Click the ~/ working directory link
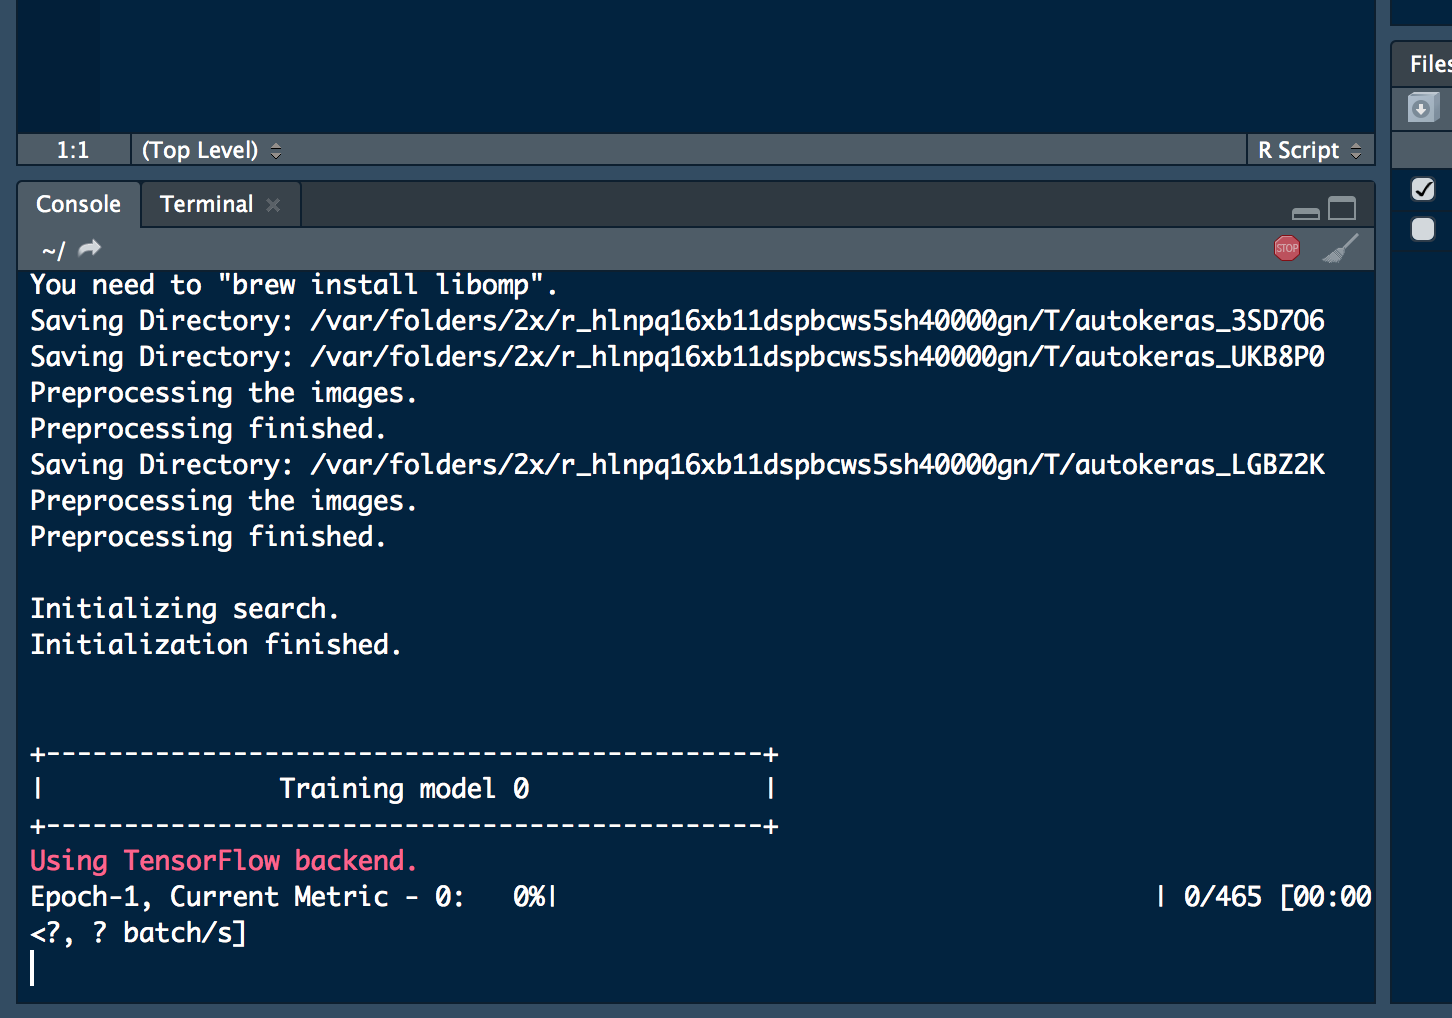This screenshot has height=1018, width=1452. [50, 250]
